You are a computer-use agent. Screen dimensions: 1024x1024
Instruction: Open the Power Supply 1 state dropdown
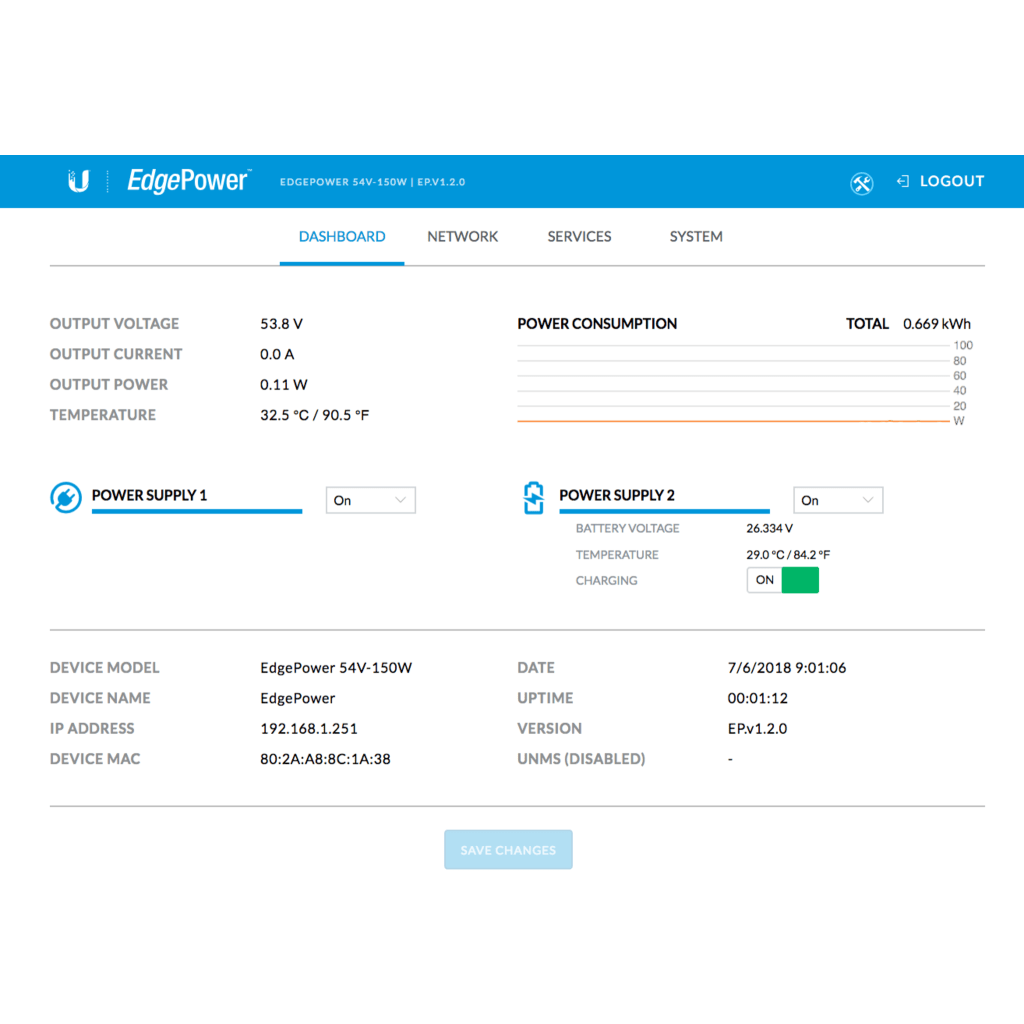370,500
